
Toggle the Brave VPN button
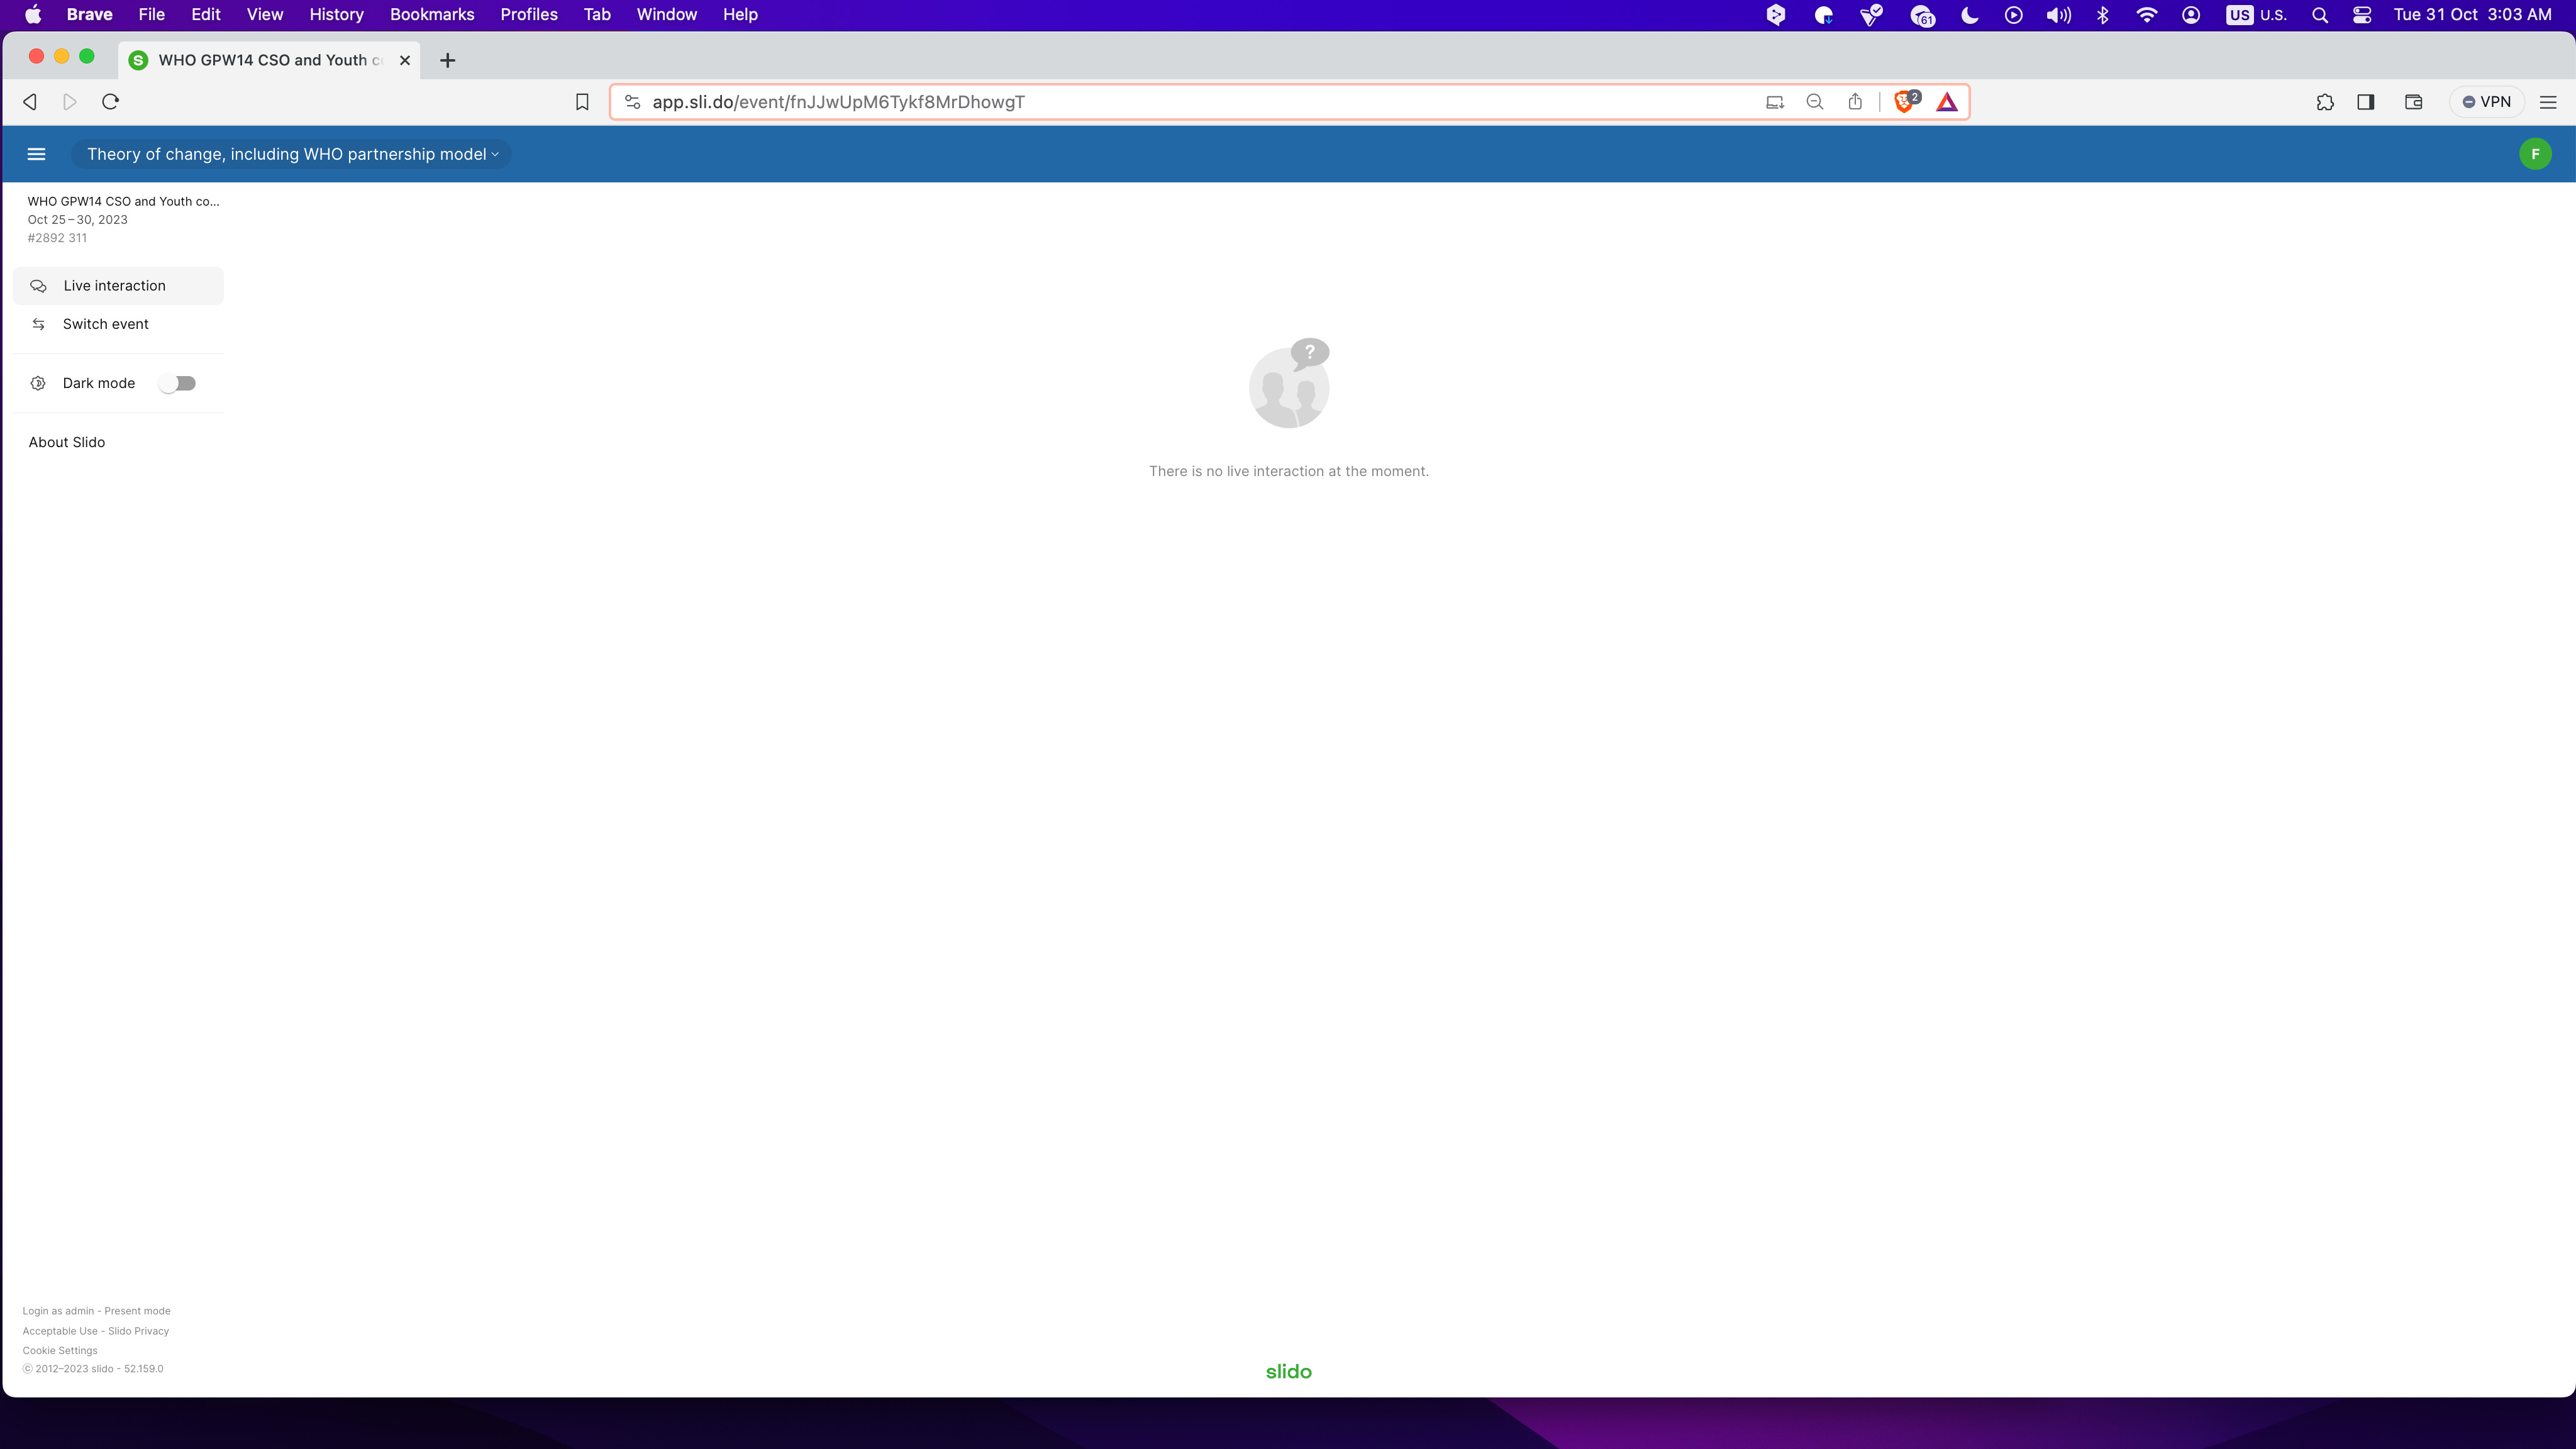[2486, 102]
